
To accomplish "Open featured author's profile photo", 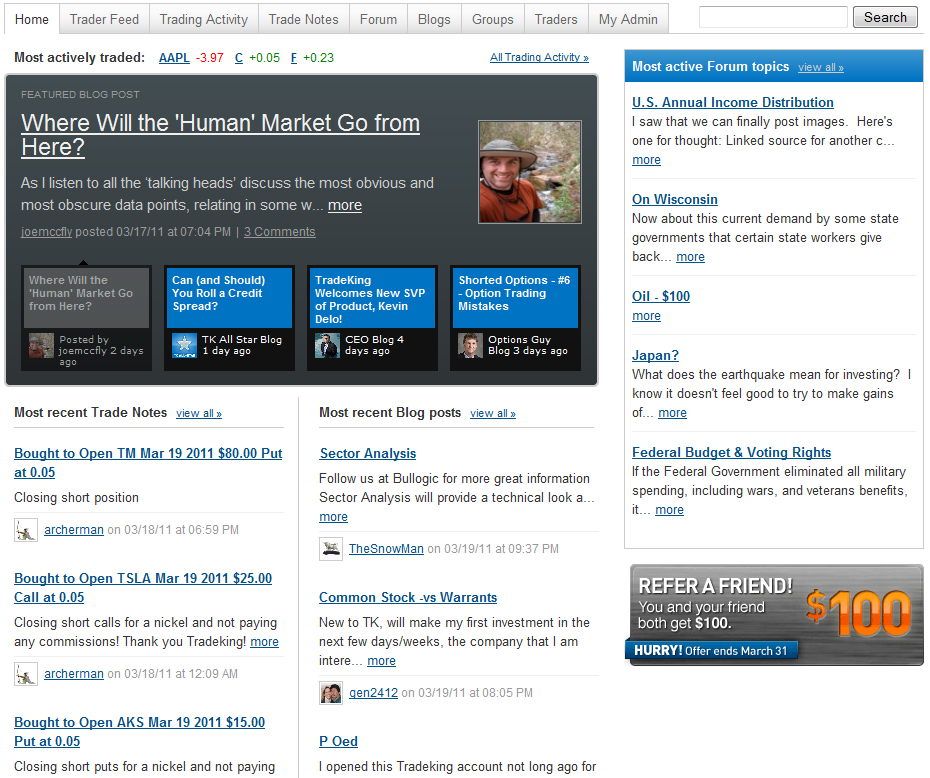I will point(529,172).
